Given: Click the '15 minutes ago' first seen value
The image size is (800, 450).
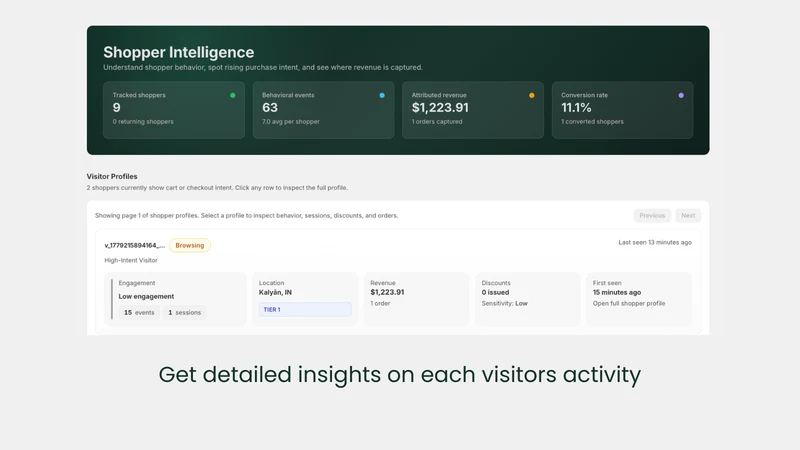Looking at the screenshot, I should pyautogui.click(x=617, y=292).
